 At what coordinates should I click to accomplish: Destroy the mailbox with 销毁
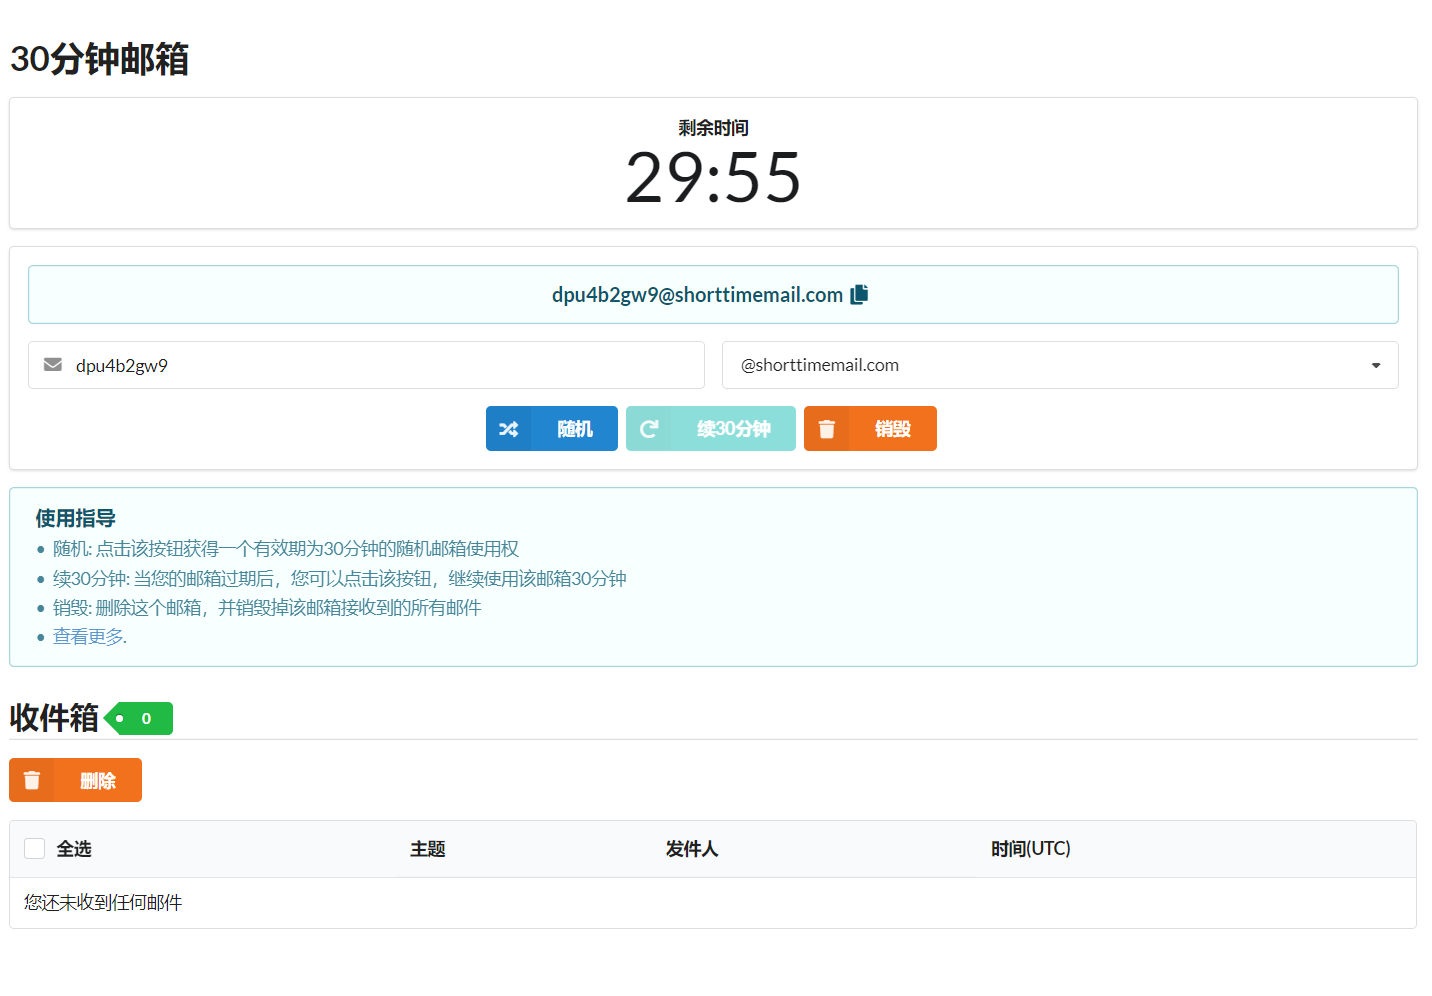tap(870, 429)
